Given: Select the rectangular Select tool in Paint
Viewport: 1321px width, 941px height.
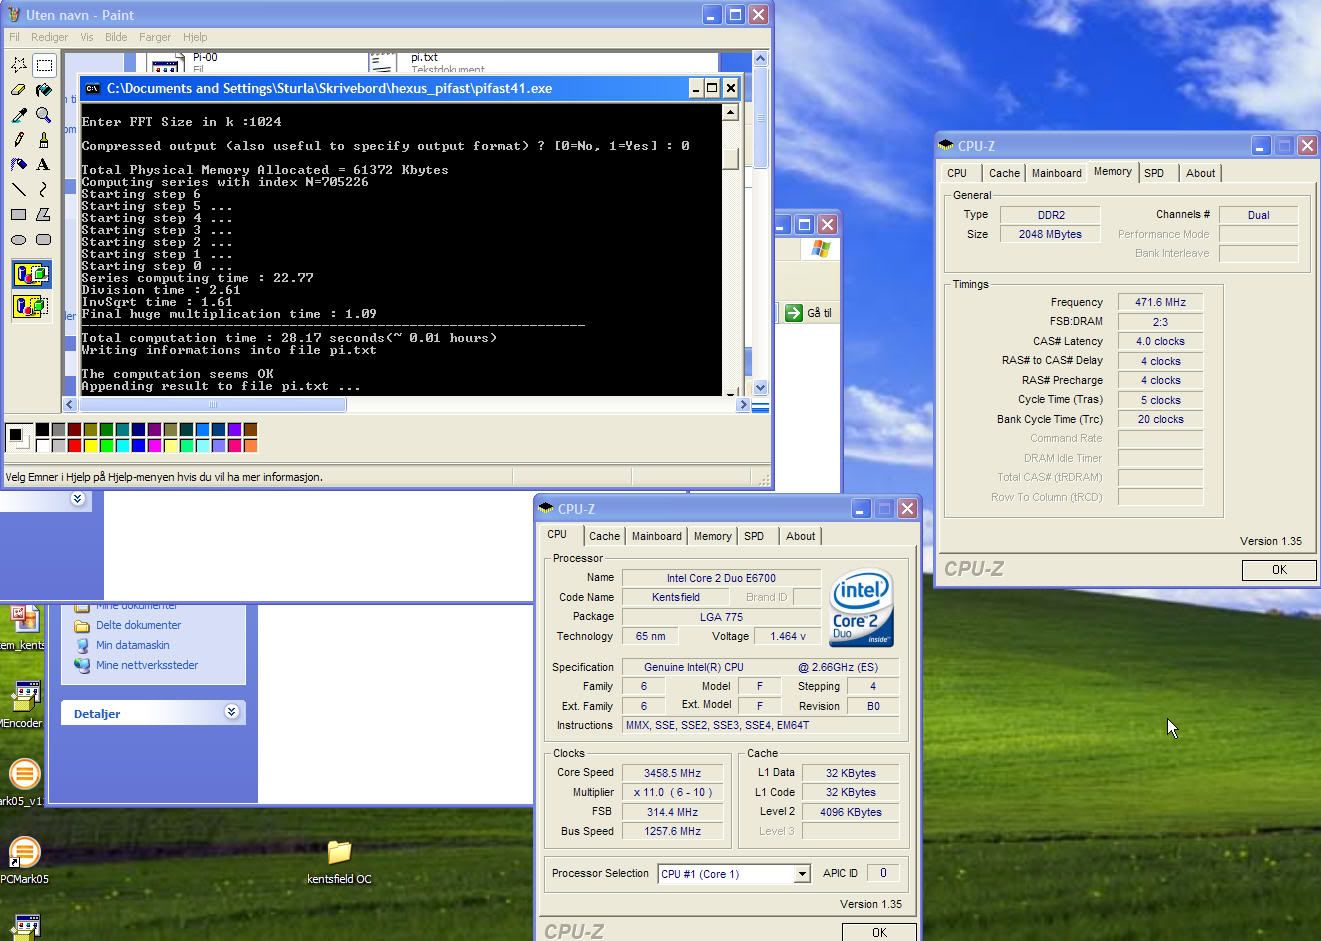Looking at the screenshot, I should point(44,65).
